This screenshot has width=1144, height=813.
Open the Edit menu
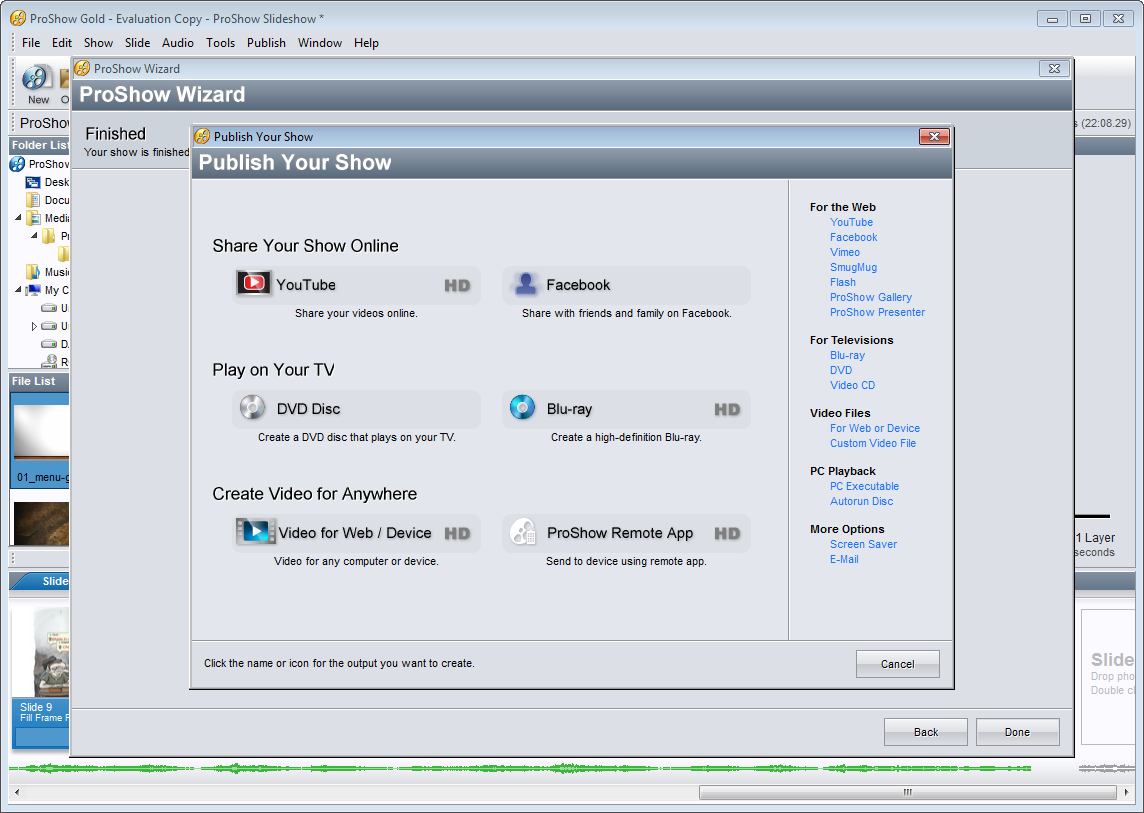coord(62,43)
